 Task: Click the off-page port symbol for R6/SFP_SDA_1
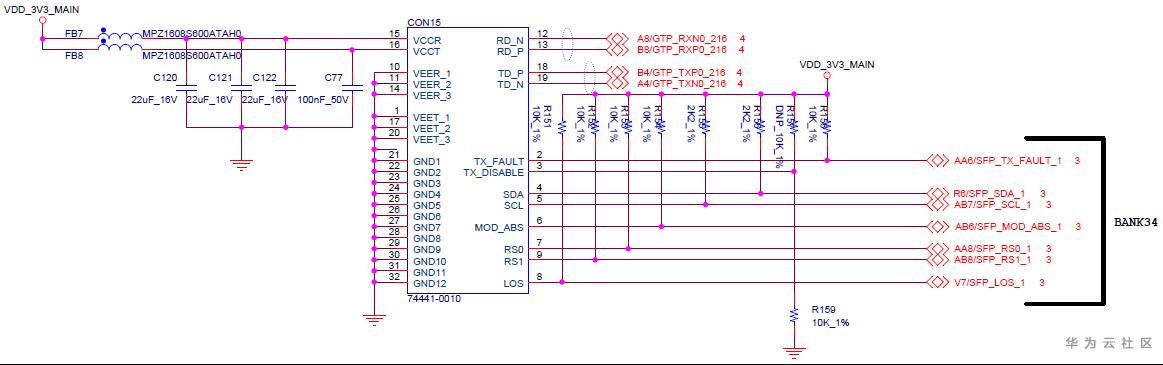tap(938, 193)
